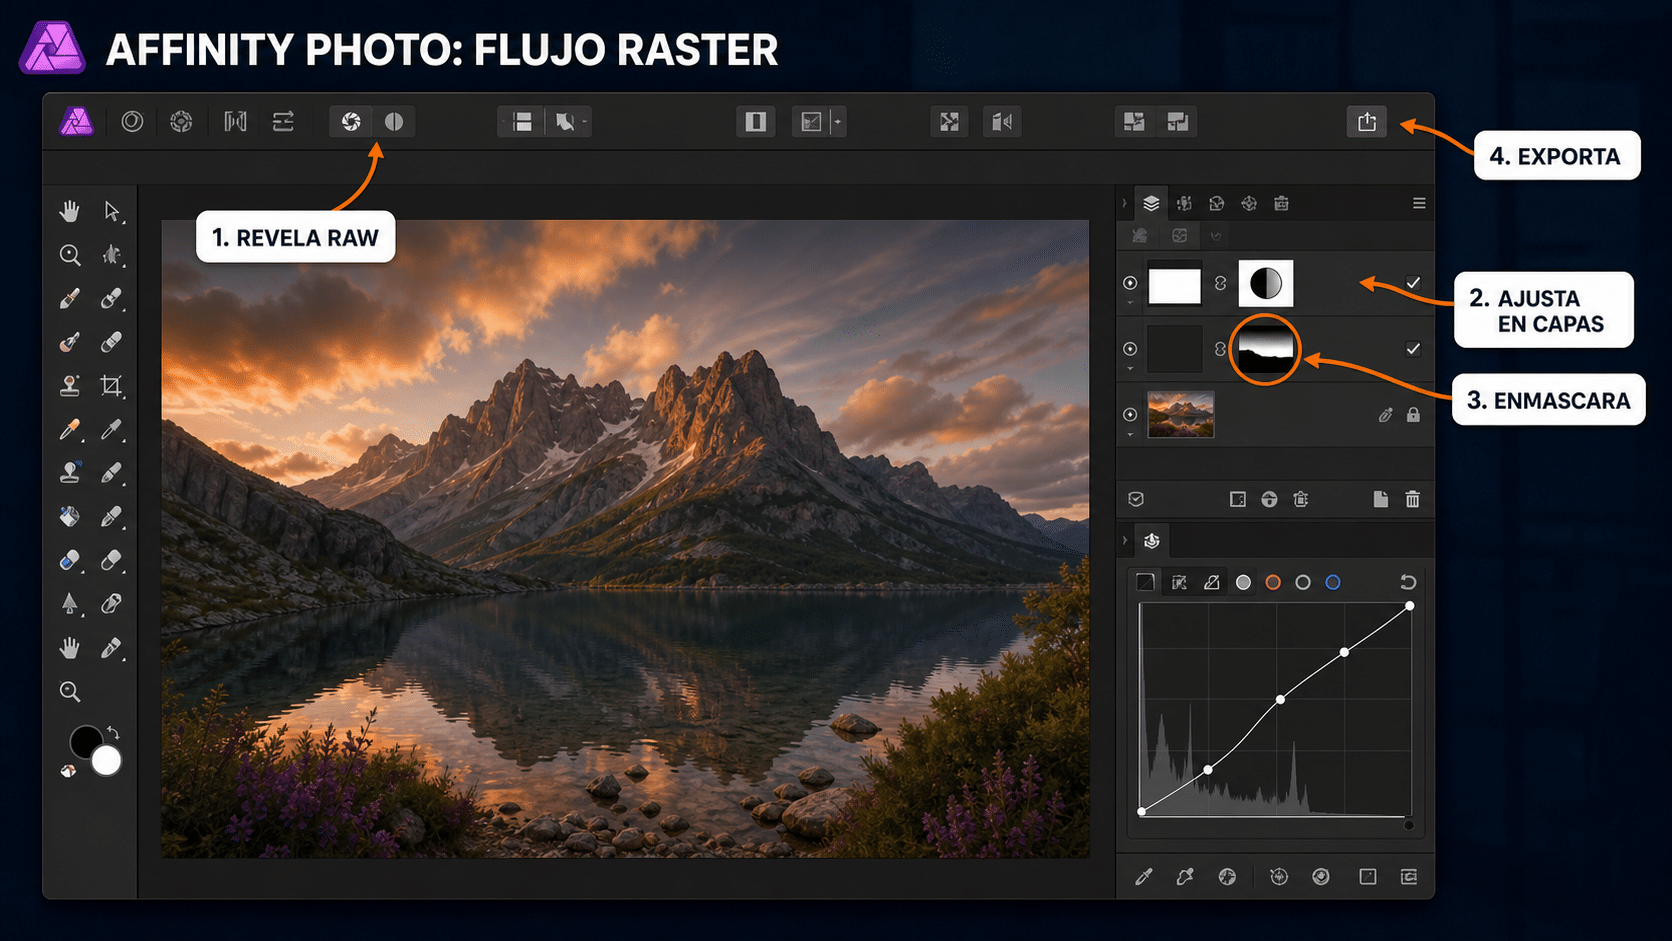The image size is (1672, 941).
Task: Click the square icon in curves bottom bar
Action: pos(1368,877)
